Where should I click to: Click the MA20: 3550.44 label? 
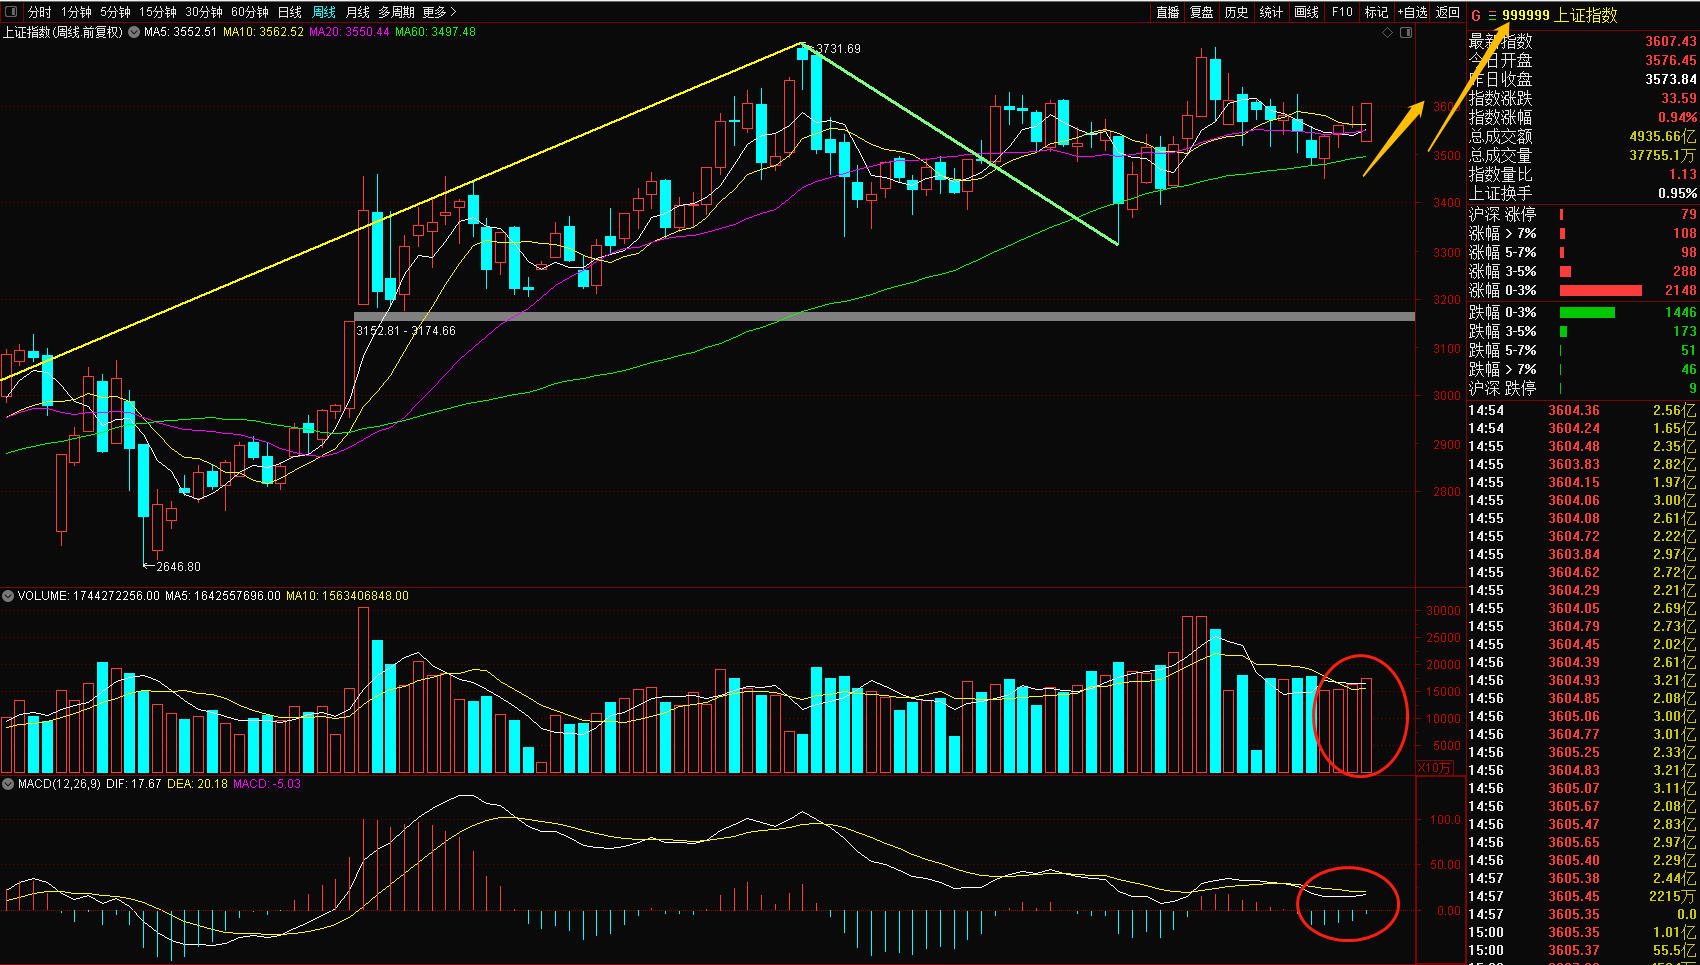[x=349, y=32]
